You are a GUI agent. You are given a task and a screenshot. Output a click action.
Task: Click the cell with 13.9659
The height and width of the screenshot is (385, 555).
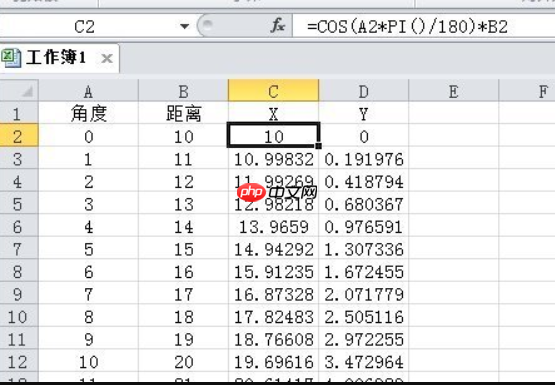274,226
